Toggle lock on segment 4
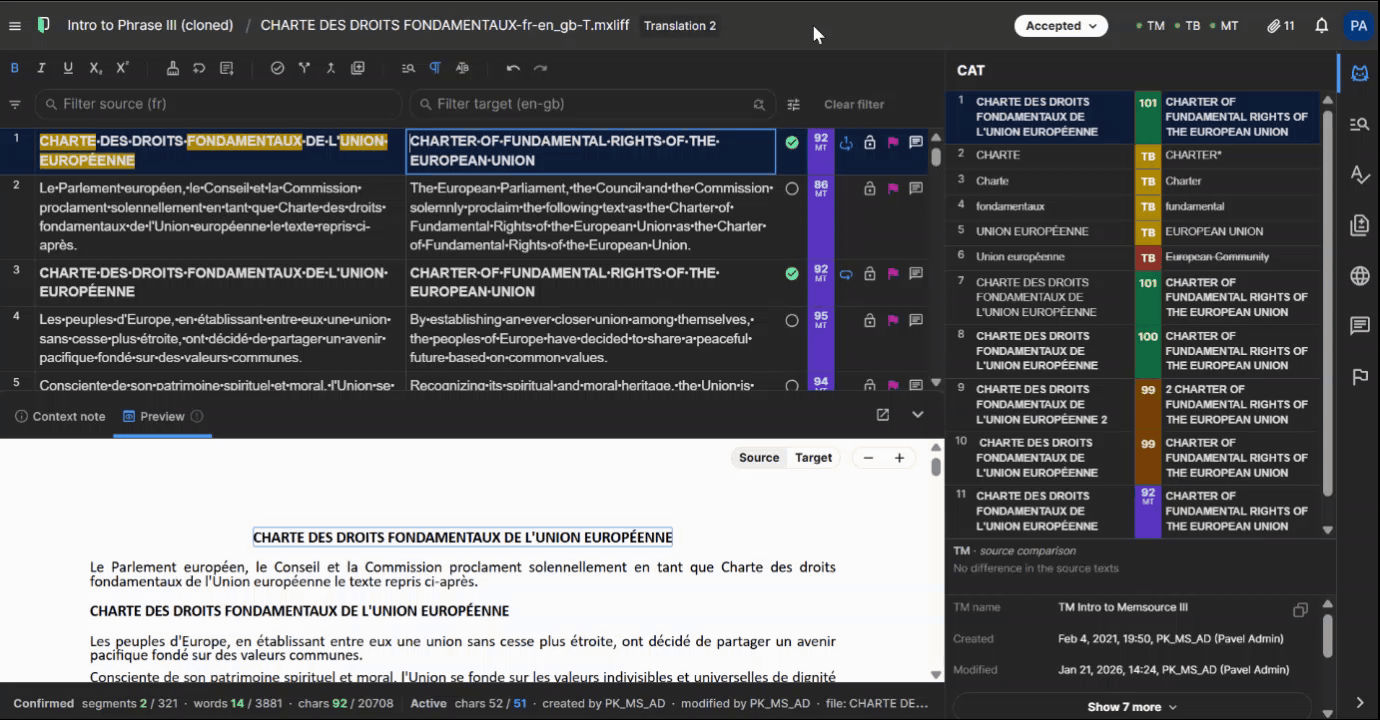 870,321
